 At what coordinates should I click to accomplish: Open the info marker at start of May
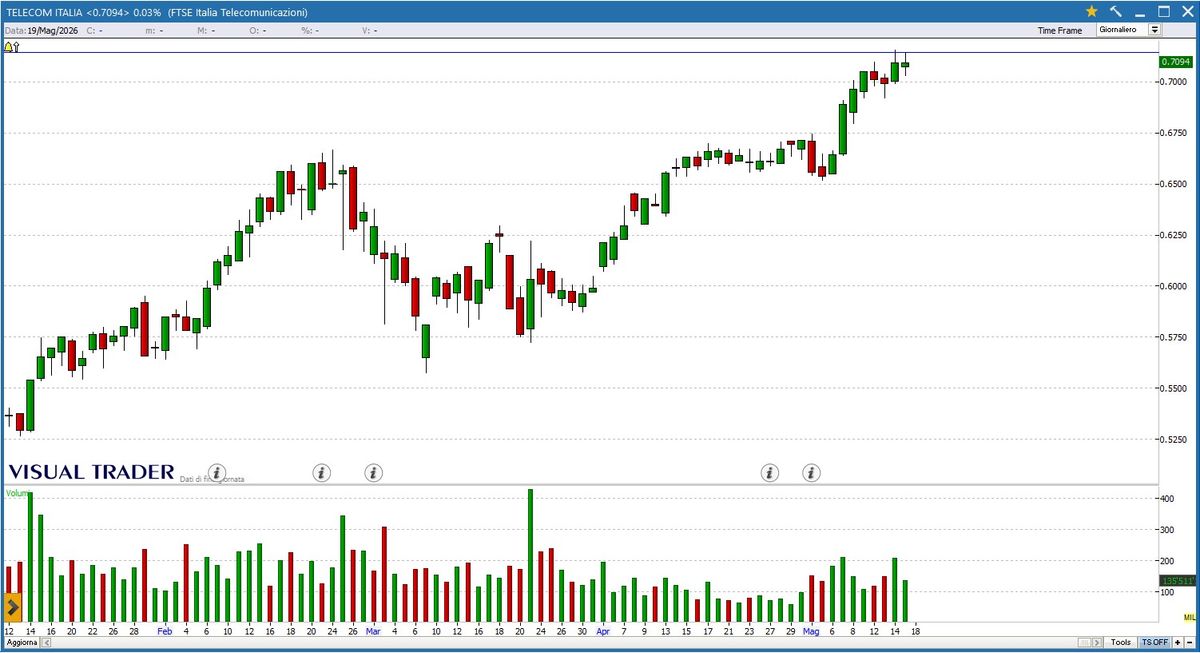[x=811, y=472]
